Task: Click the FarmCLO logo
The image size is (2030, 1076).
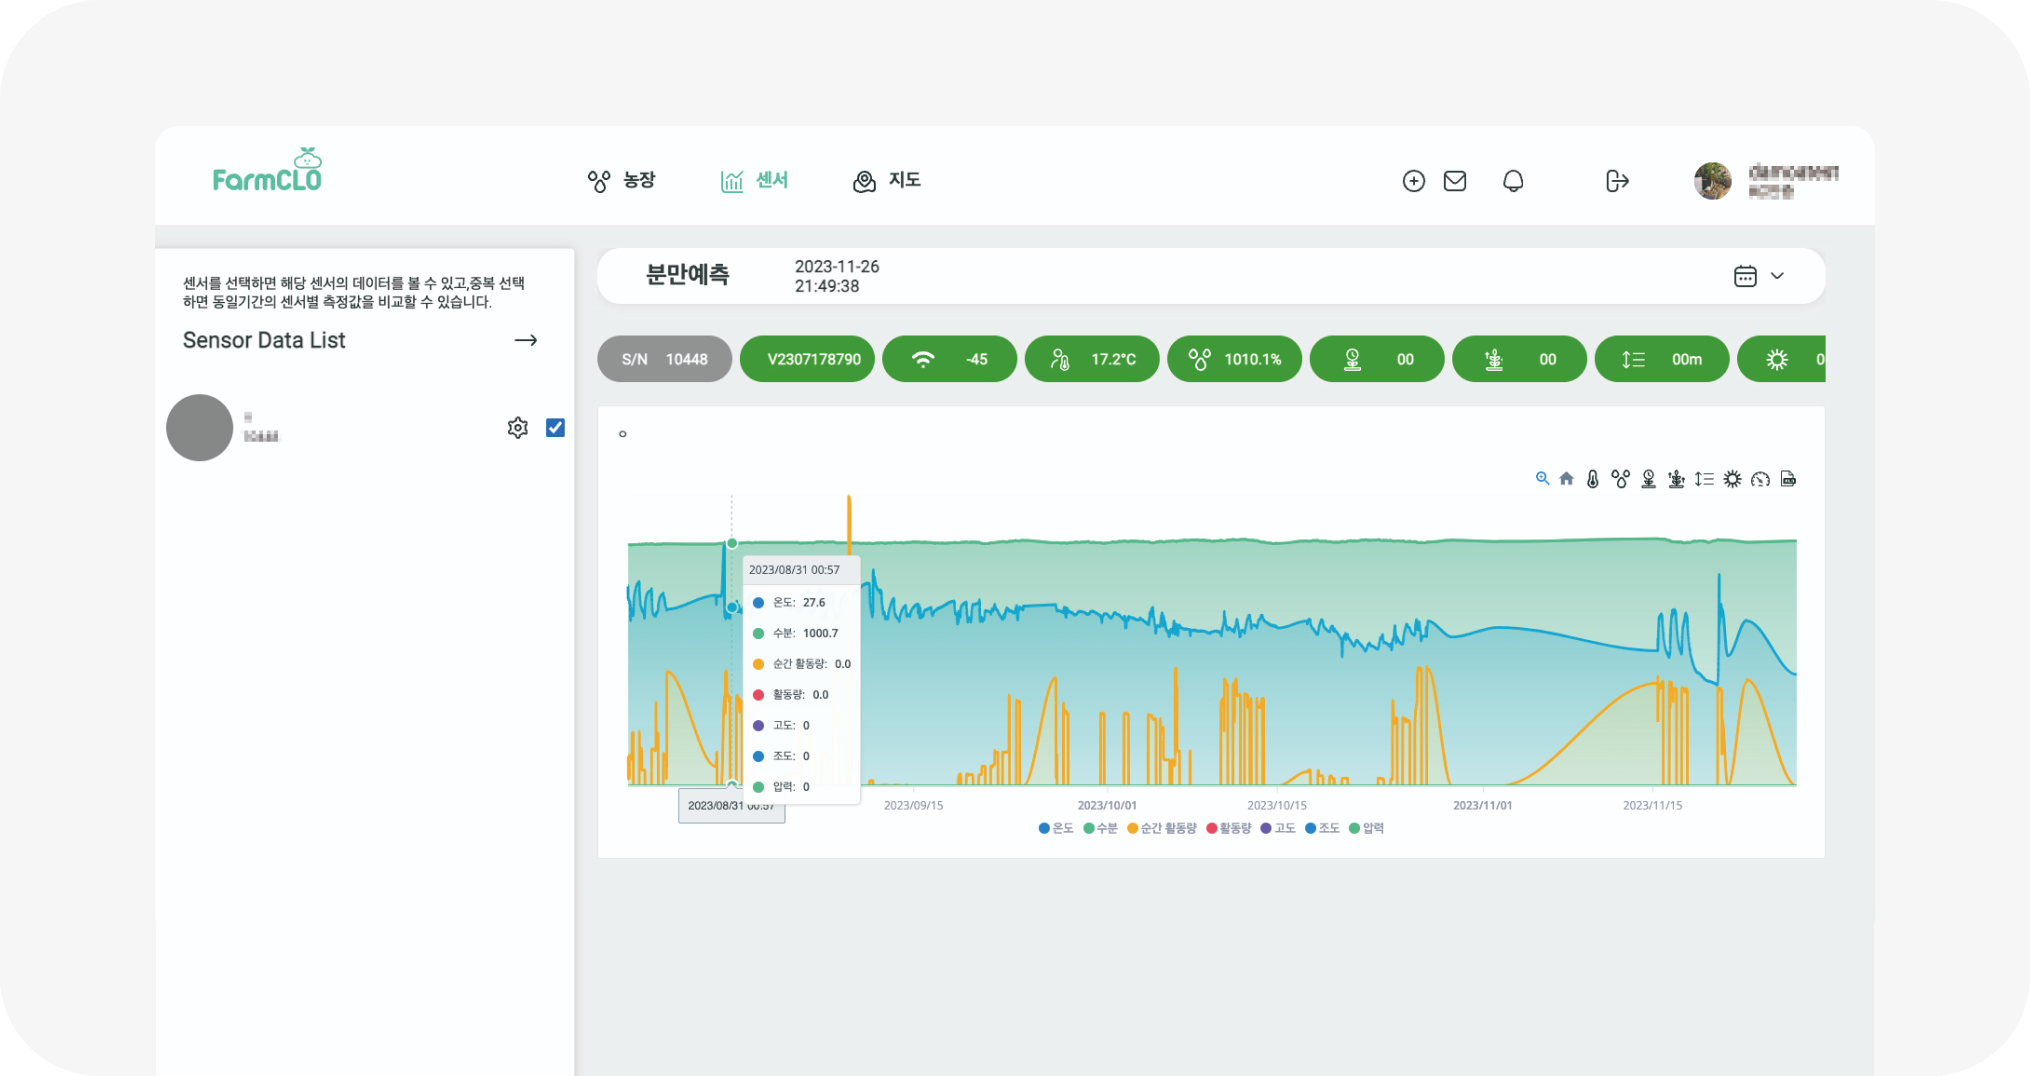Action: [x=267, y=171]
